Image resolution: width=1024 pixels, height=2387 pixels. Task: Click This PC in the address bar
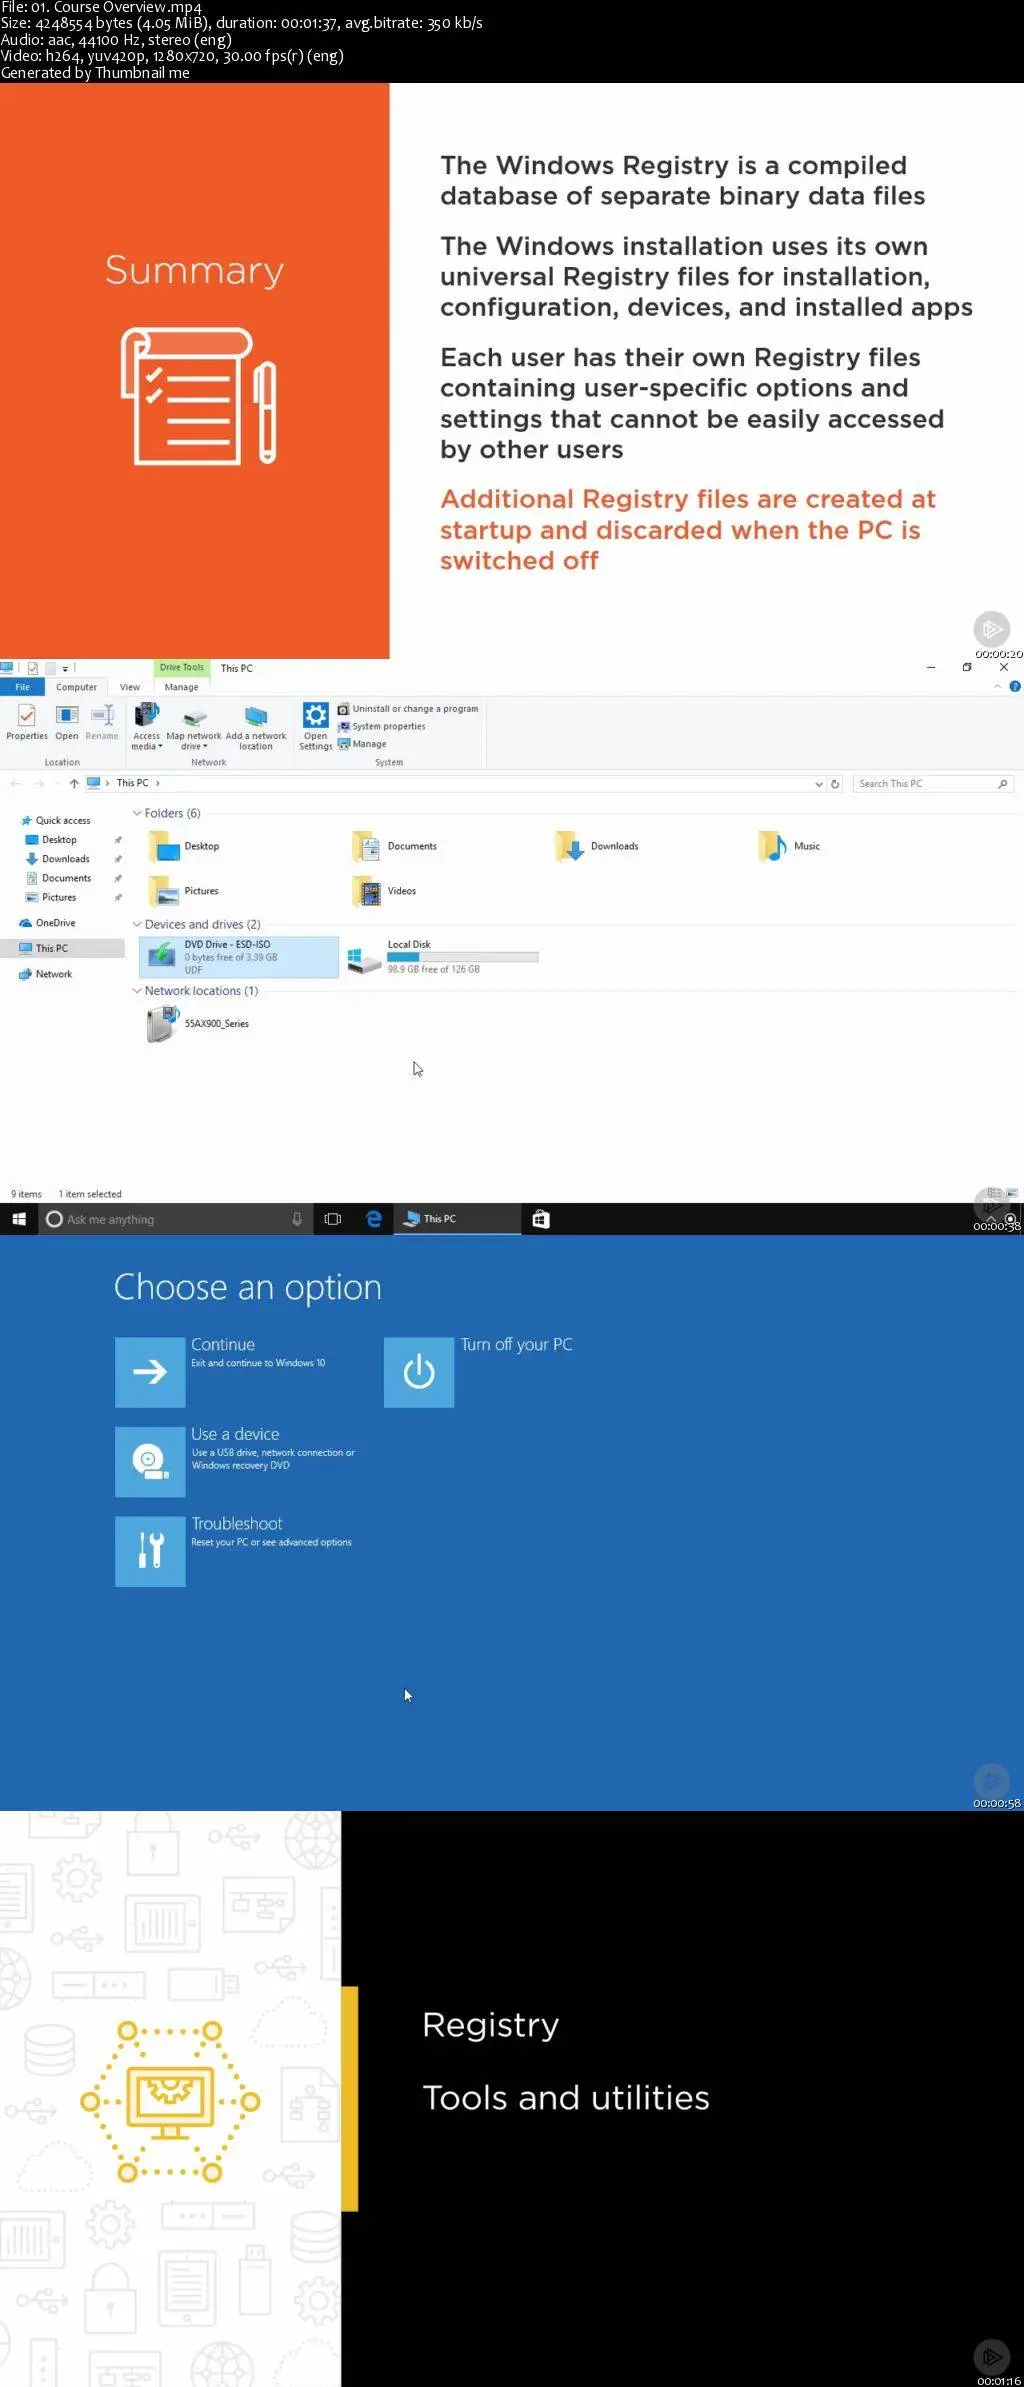(132, 783)
